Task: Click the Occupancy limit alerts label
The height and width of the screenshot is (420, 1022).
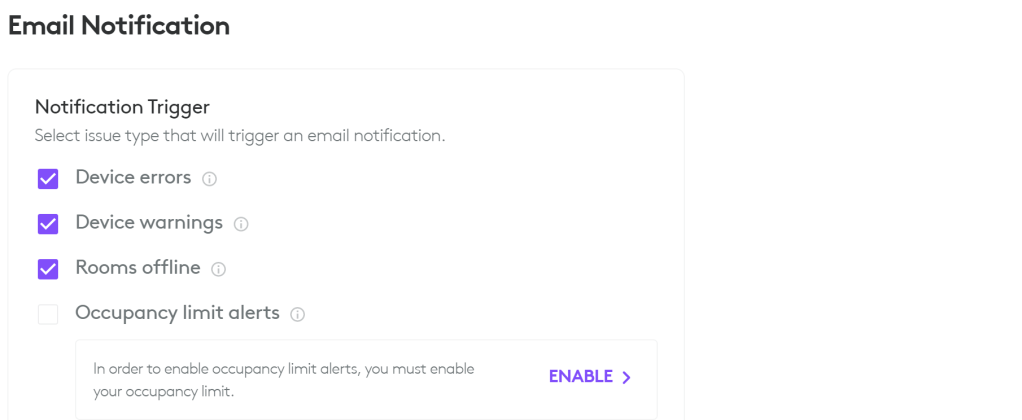Action: point(177,313)
